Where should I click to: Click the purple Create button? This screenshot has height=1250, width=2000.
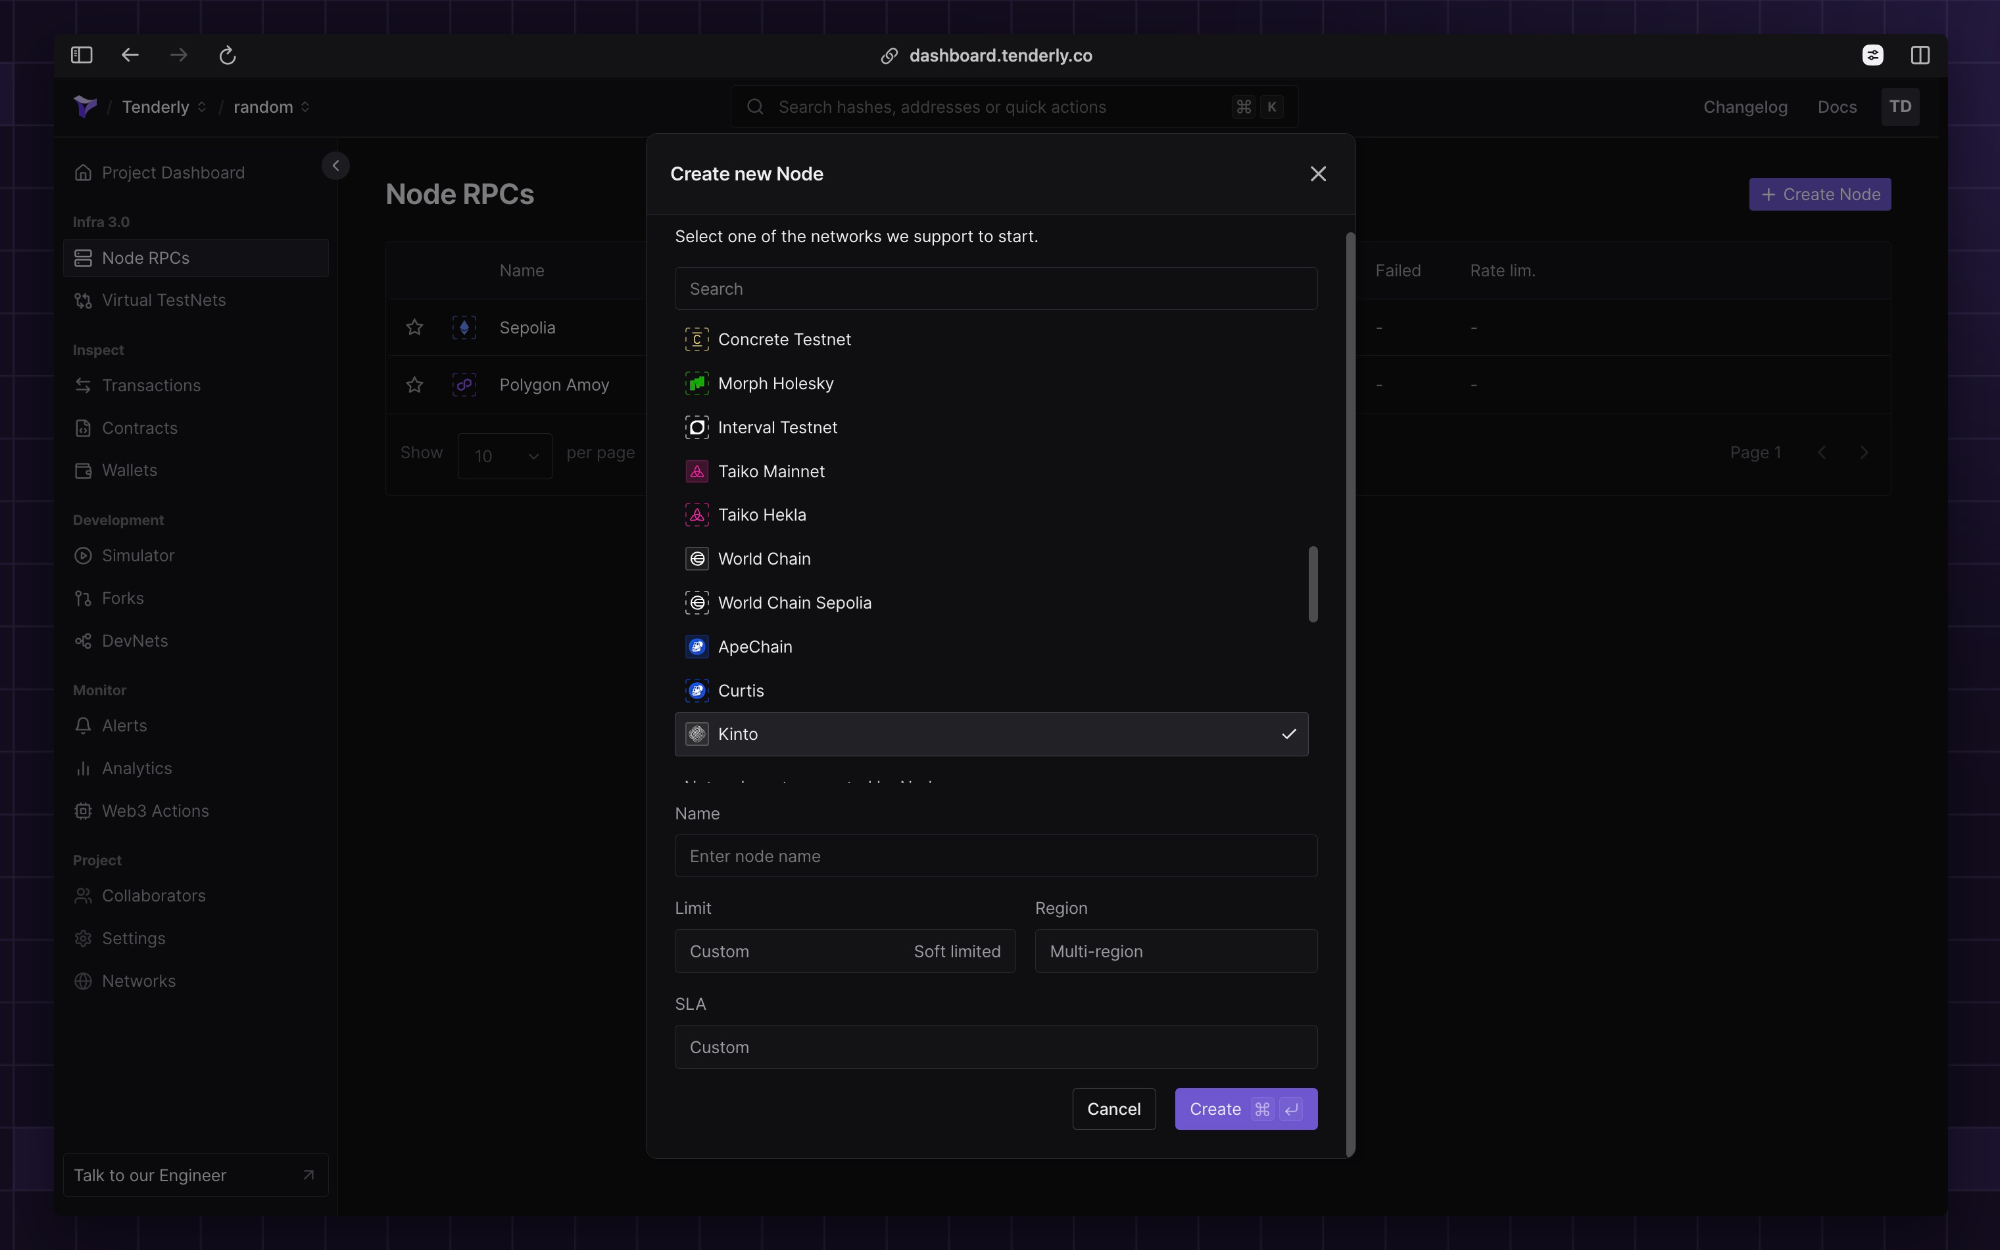1245,1109
